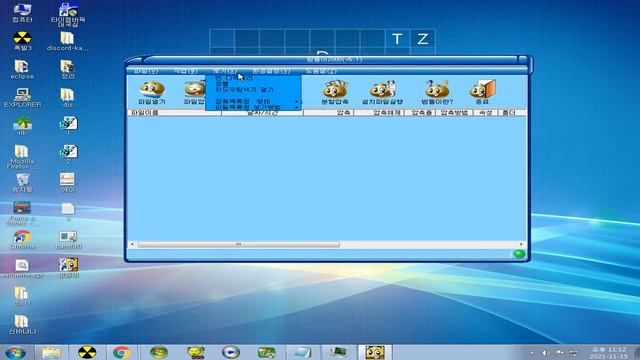640x360 pixels.
Task: Sort by the 속성 column header
Action: [485, 112]
